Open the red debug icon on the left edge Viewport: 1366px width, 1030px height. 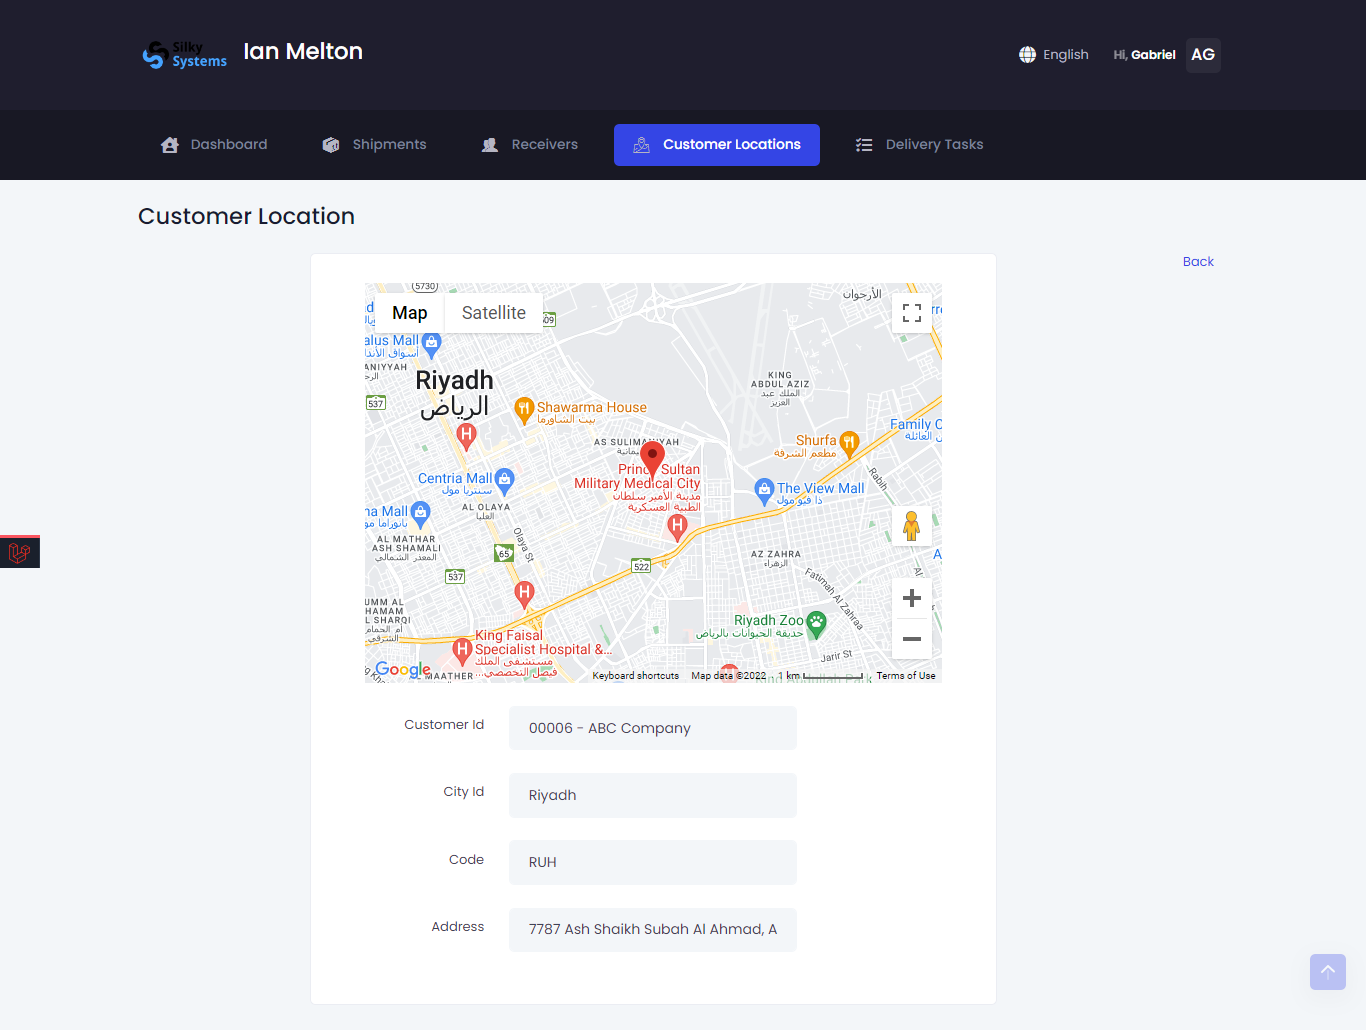pos(19,551)
